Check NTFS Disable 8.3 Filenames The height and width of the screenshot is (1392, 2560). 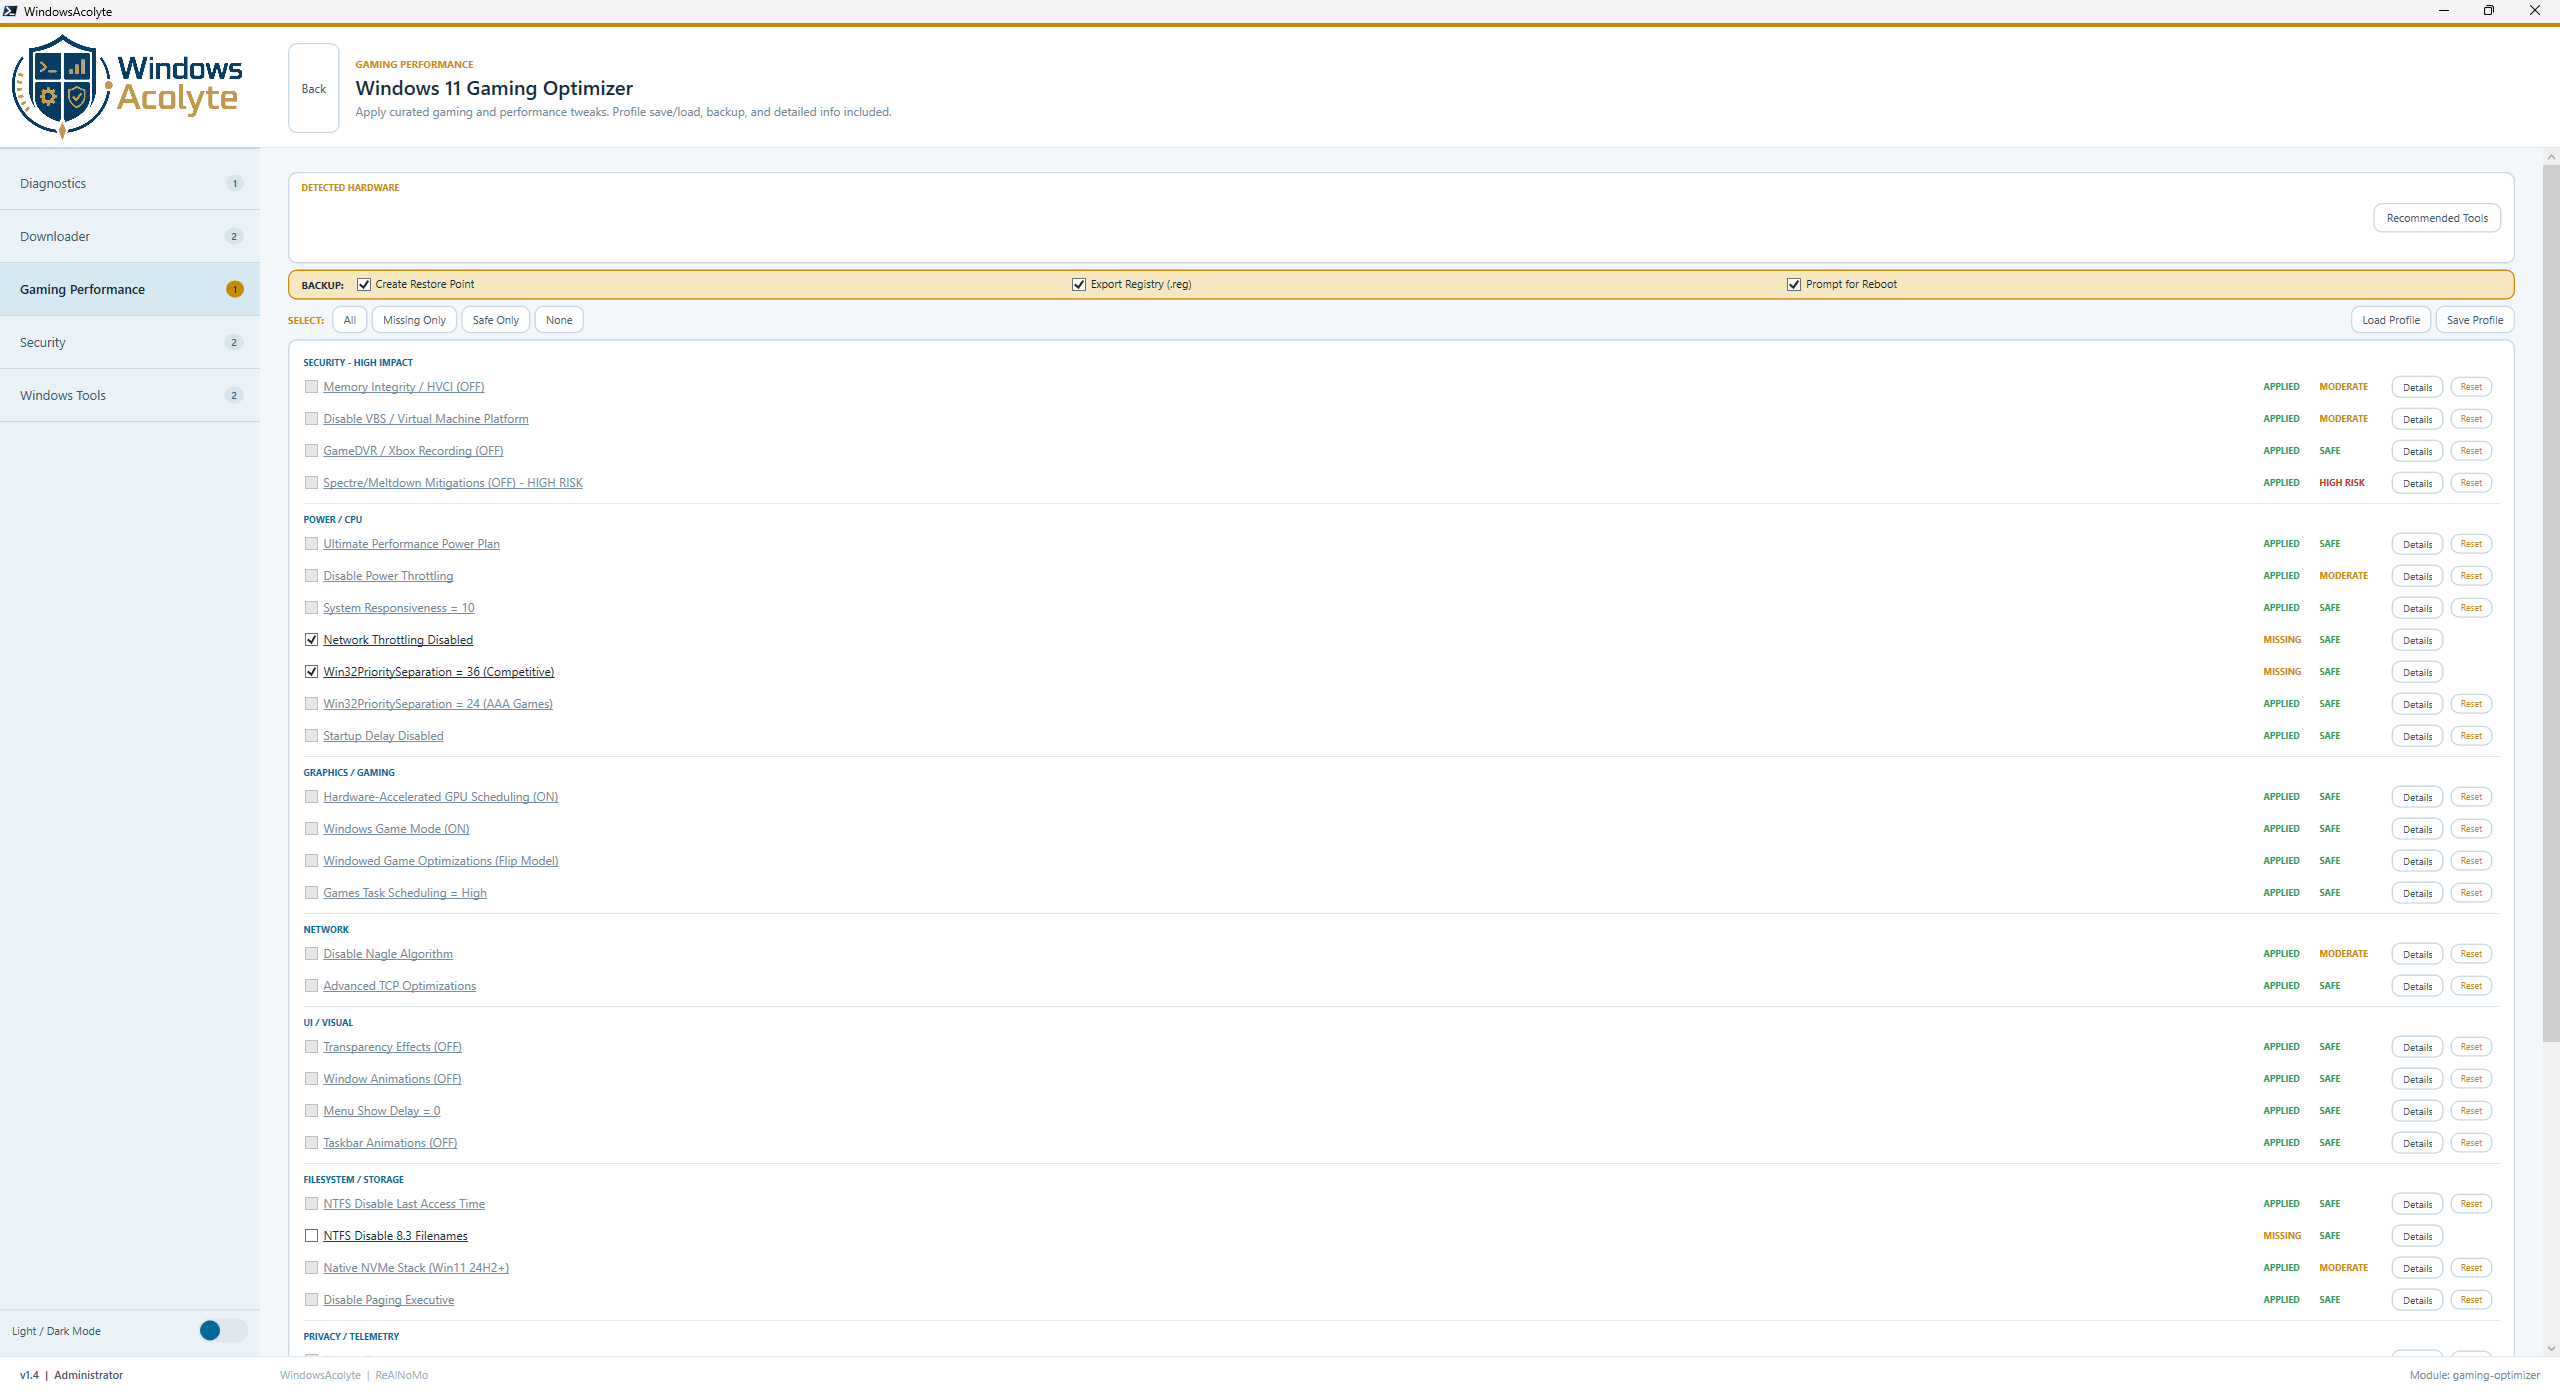point(312,1236)
